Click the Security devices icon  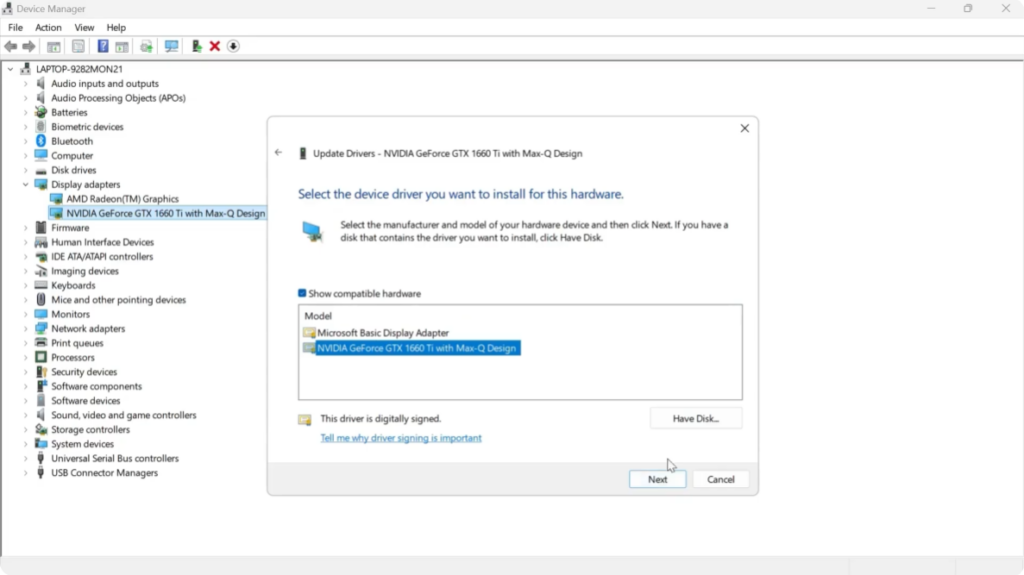coord(40,372)
